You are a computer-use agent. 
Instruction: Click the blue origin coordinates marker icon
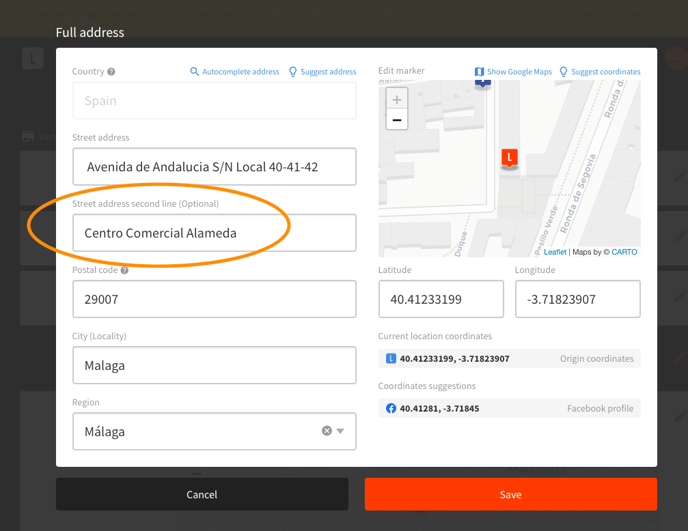coord(391,358)
